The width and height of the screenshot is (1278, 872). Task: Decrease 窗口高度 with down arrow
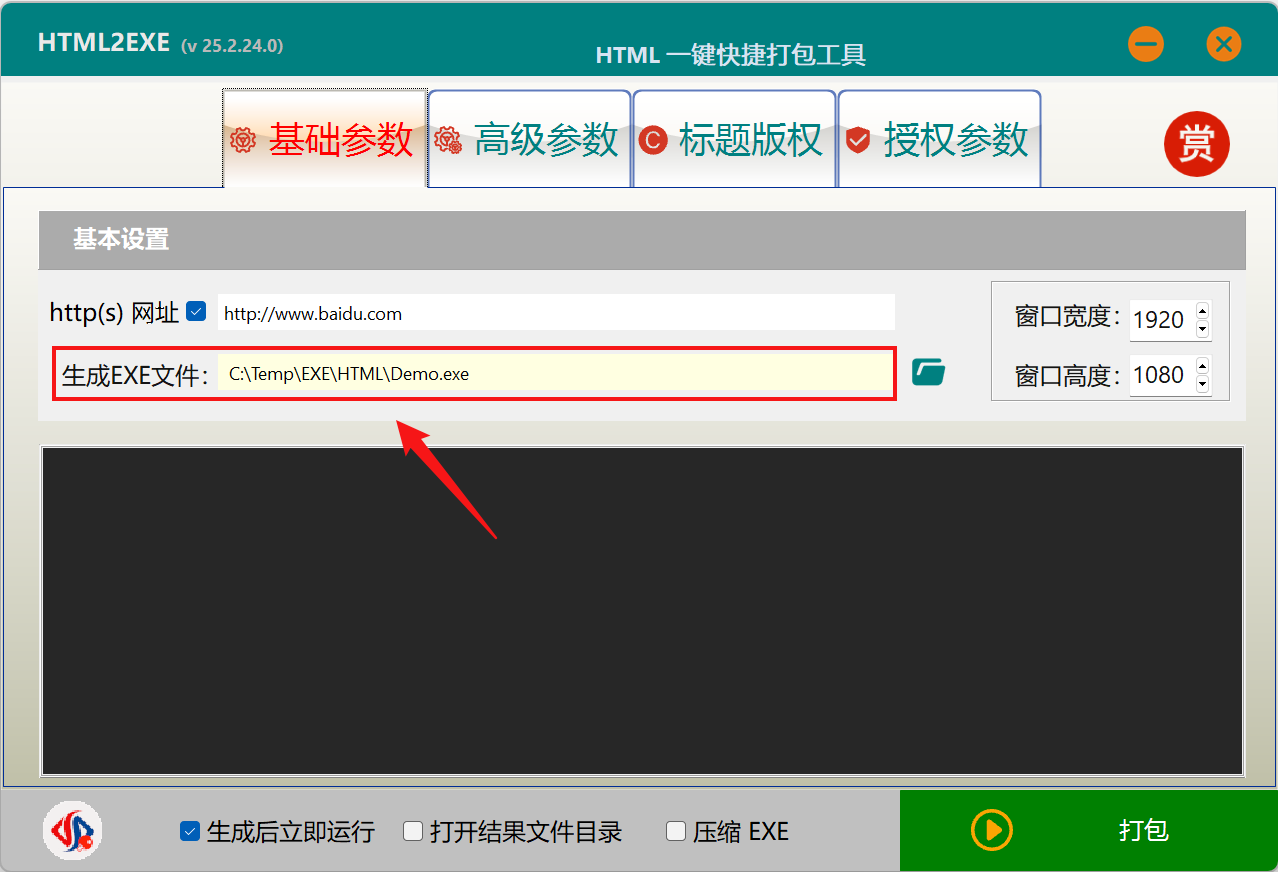[1202, 384]
